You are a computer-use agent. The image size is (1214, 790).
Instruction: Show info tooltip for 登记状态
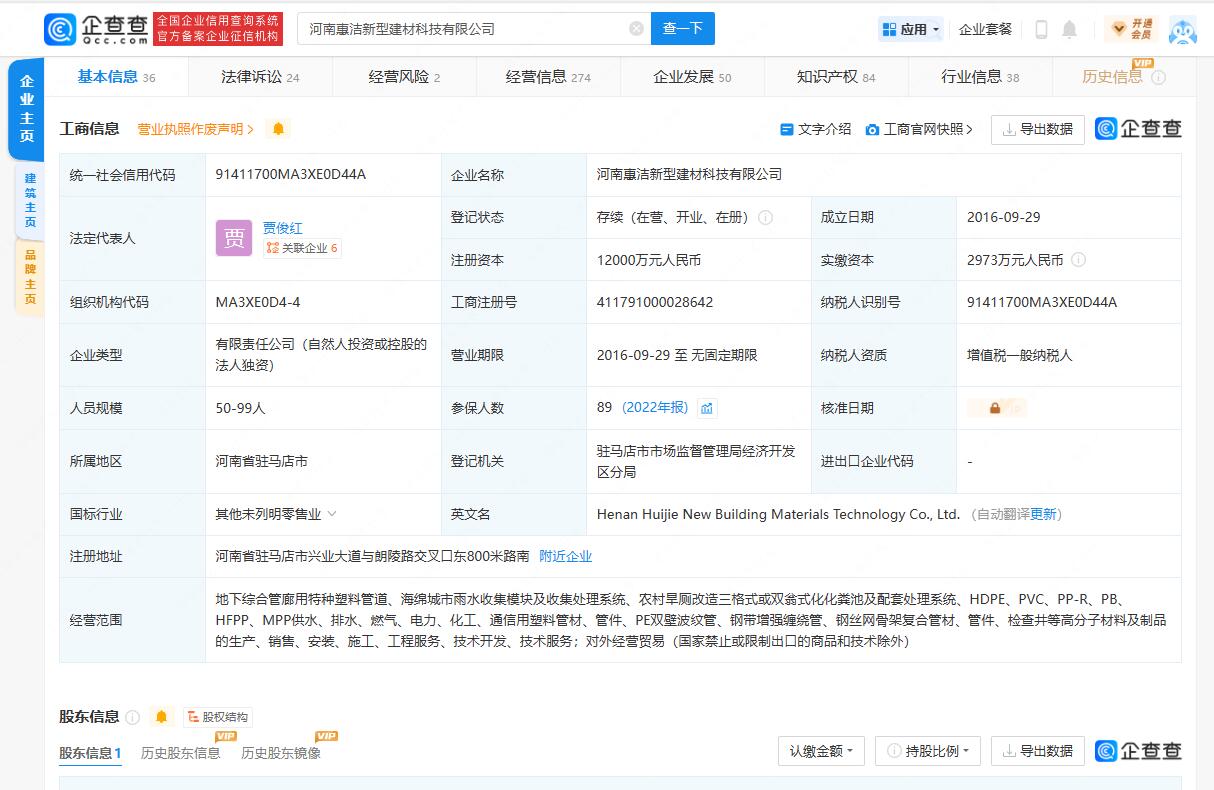pos(765,217)
